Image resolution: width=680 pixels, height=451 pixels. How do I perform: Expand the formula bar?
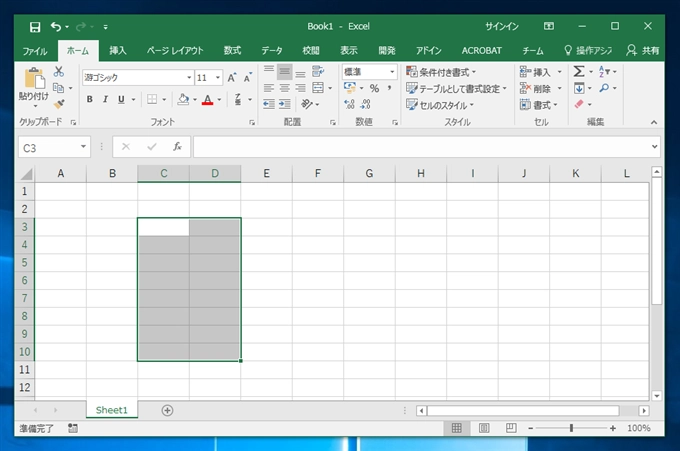654,147
